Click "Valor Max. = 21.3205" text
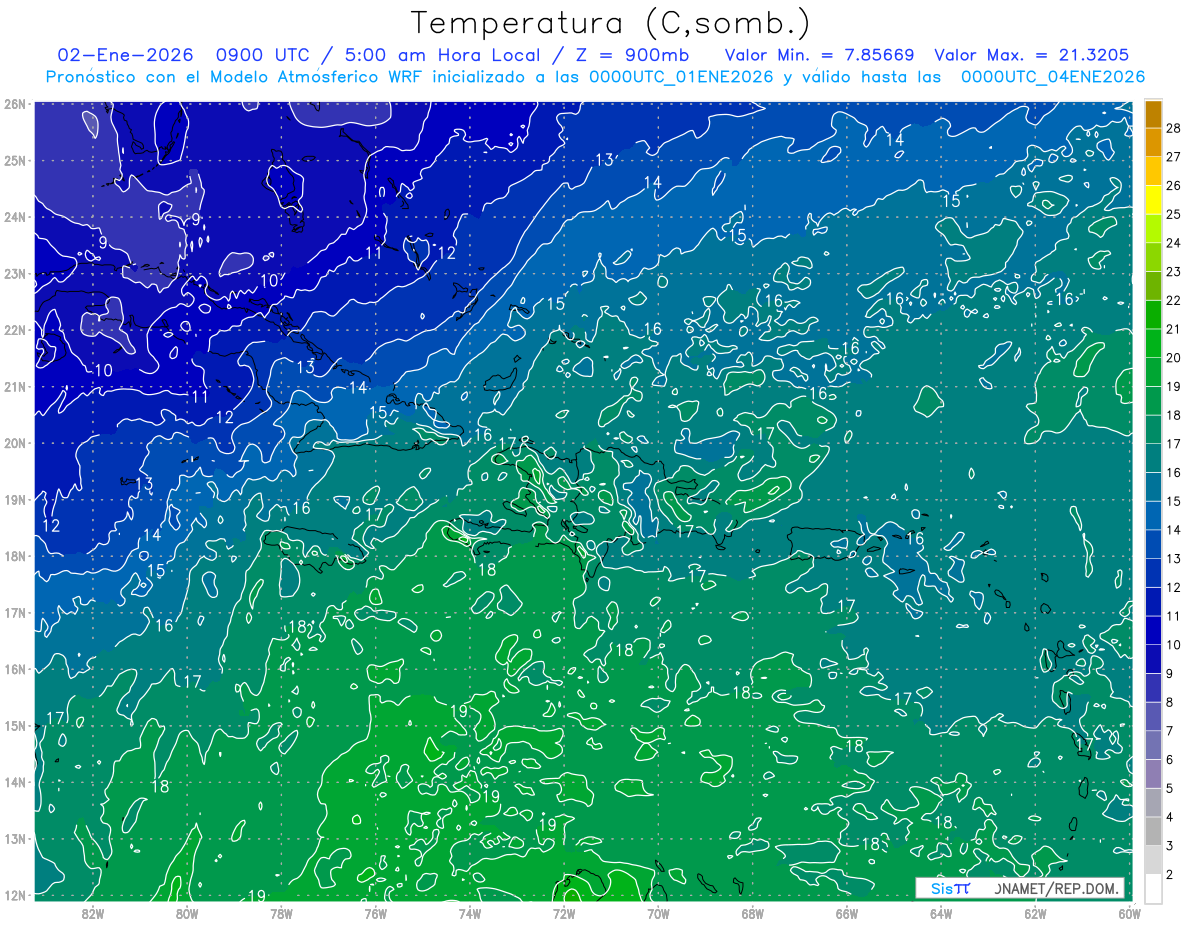 pyautogui.click(x=1031, y=55)
